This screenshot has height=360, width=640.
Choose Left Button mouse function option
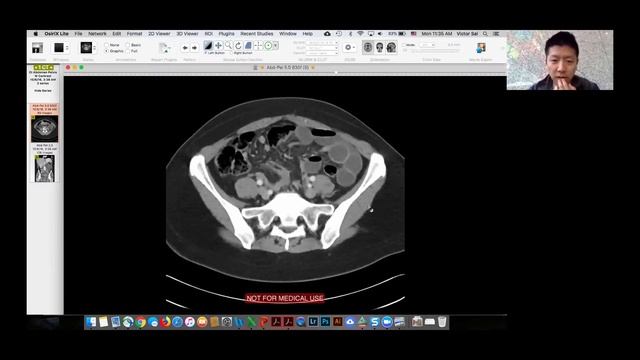pyautogui.click(x=215, y=53)
